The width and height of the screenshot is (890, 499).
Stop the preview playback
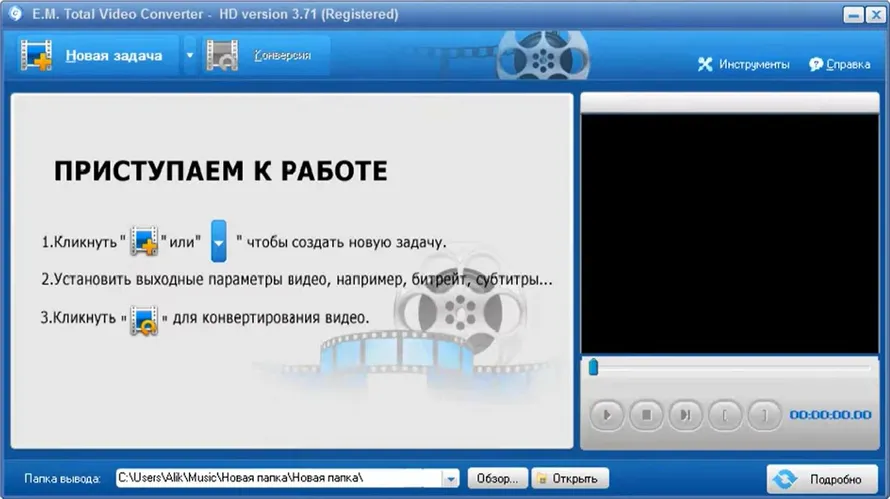[646, 415]
